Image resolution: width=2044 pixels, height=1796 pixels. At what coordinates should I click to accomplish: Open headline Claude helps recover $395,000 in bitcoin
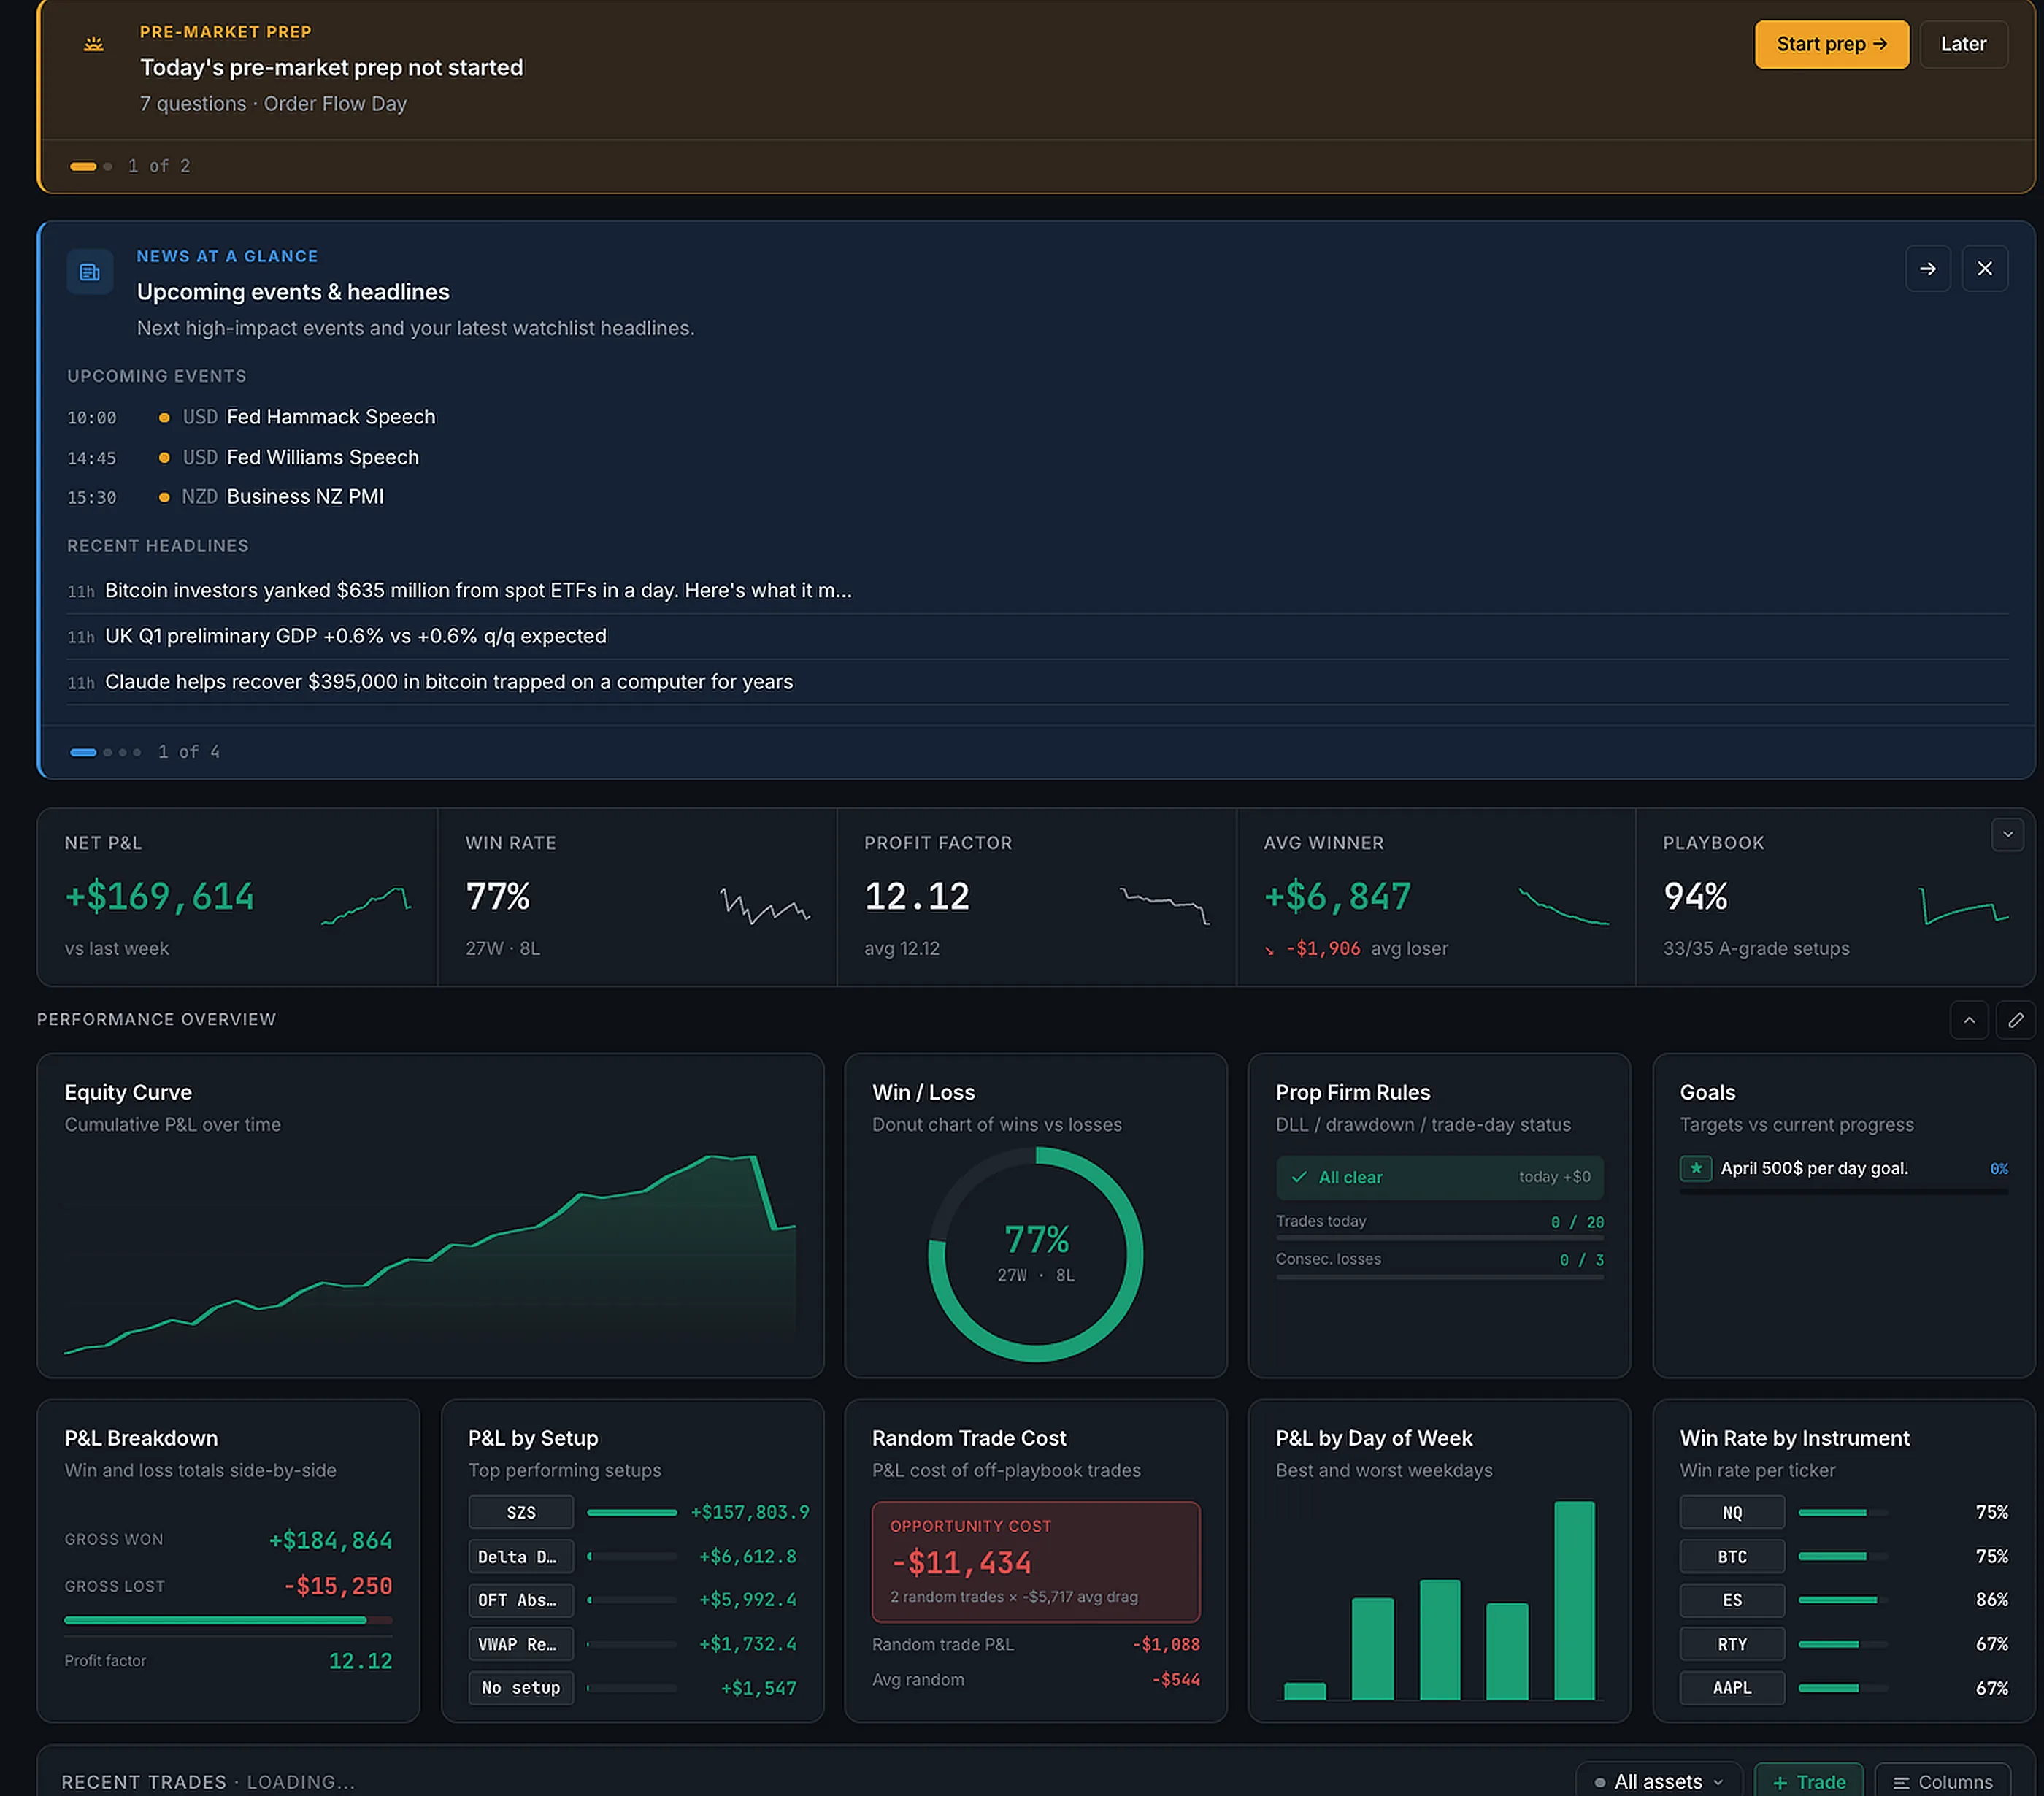[x=448, y=682]
